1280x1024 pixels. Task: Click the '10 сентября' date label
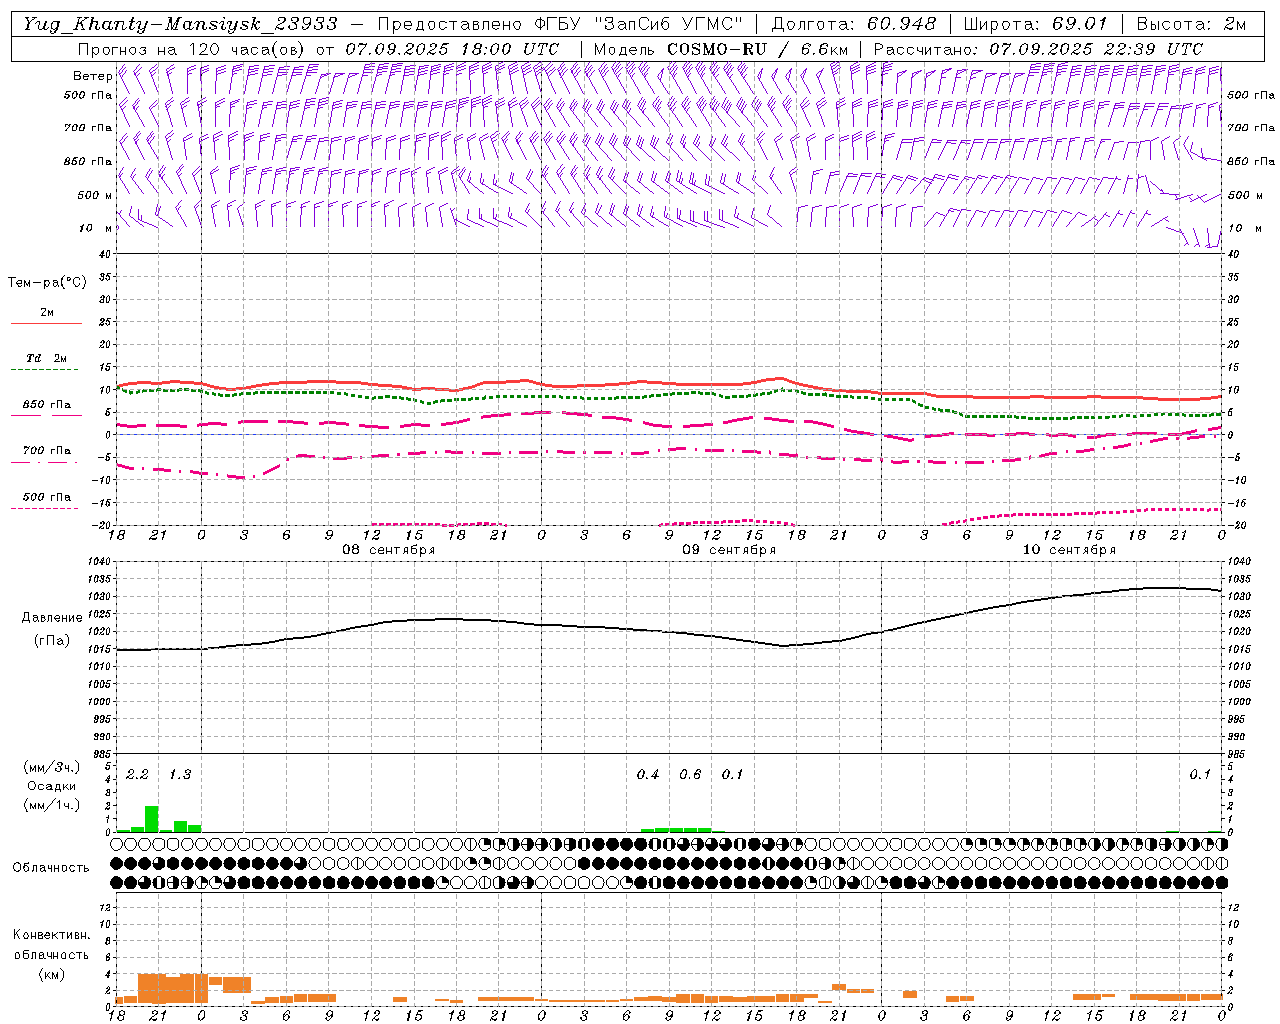tap(1069, 550)
